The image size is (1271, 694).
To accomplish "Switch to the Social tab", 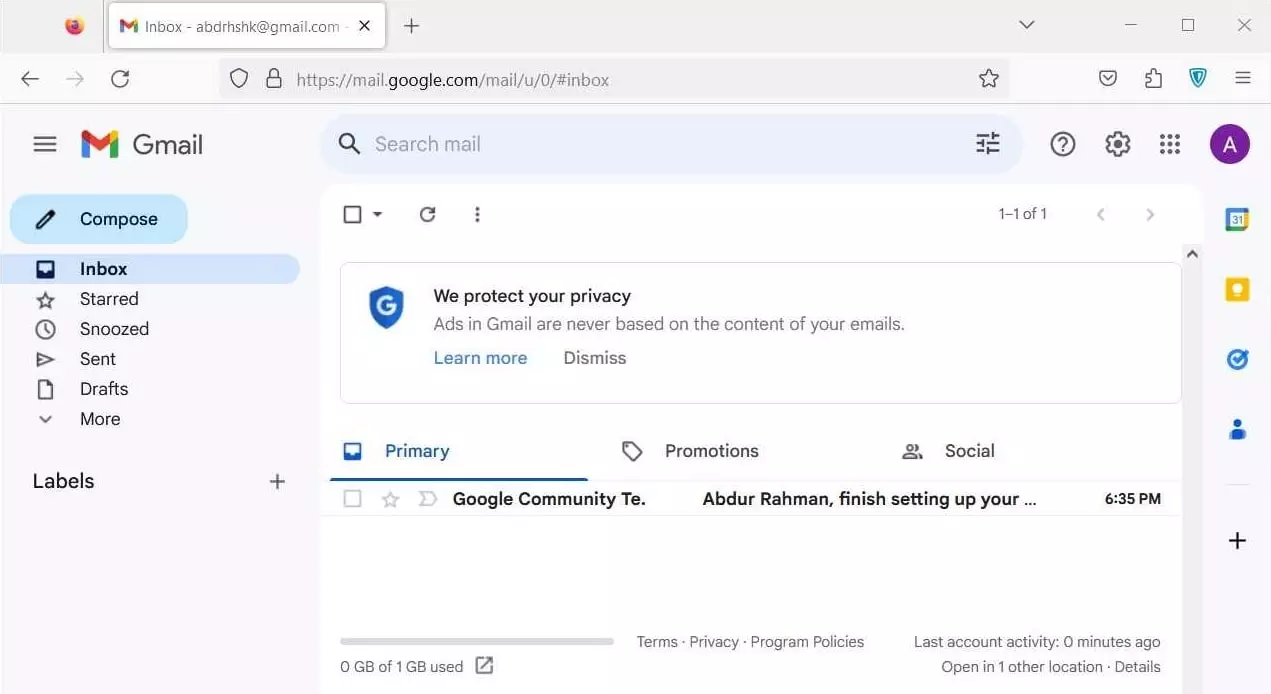I will 969,451.
